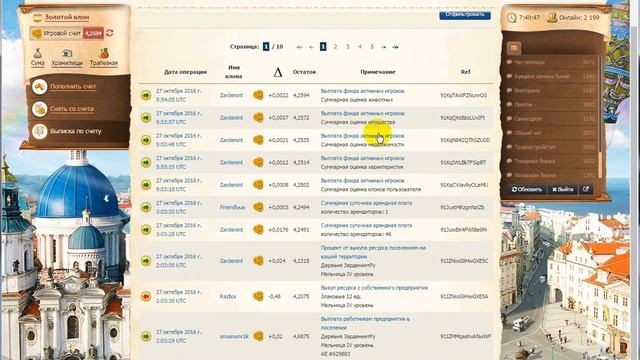Go to the next page arrow

(x=384, y=47)
